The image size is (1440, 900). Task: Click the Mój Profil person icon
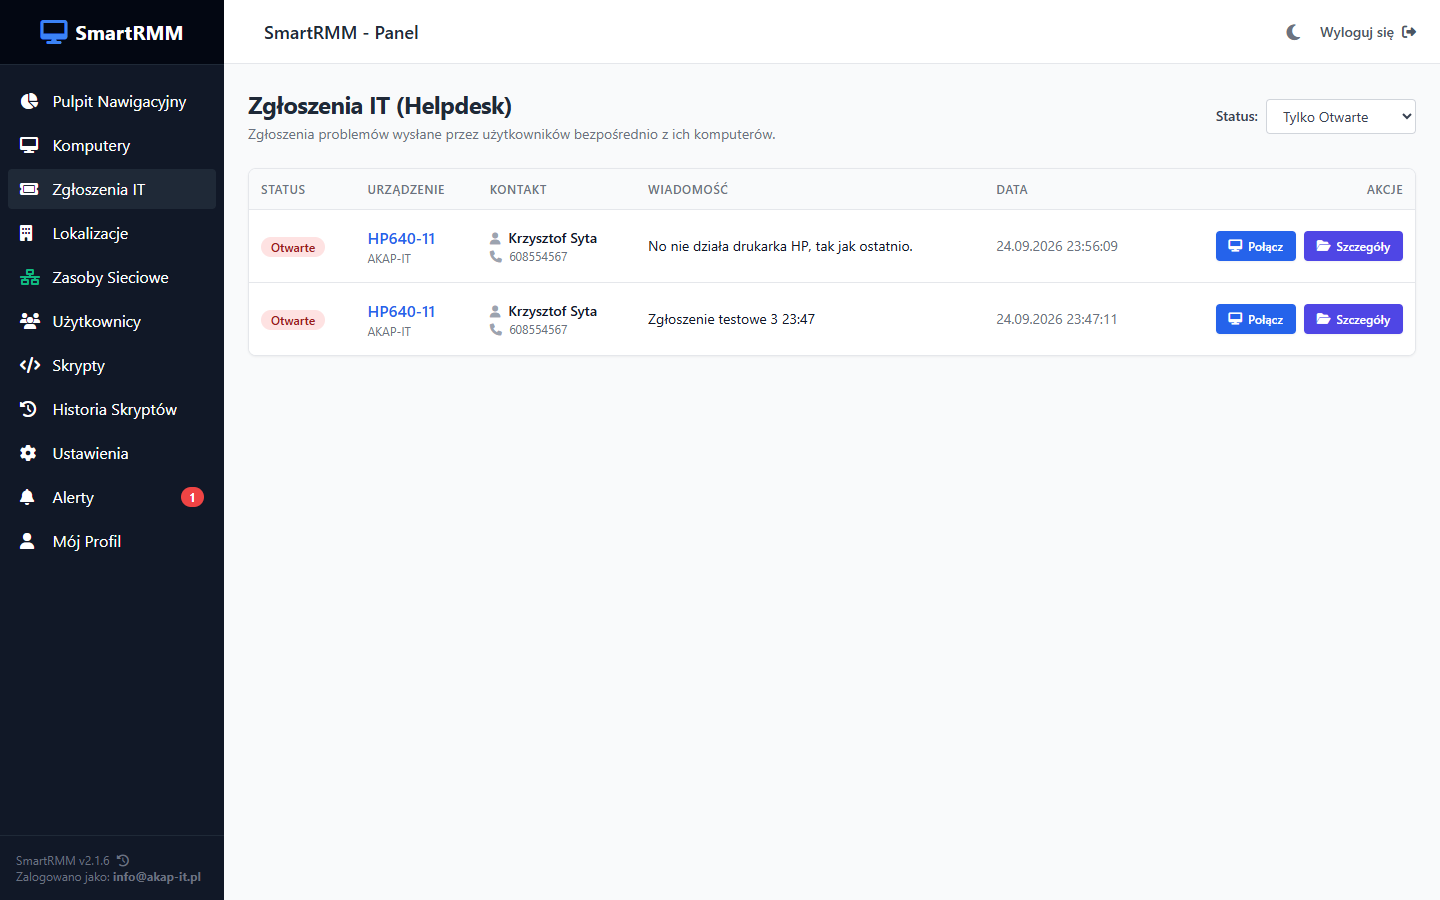[x=27, y=541]
